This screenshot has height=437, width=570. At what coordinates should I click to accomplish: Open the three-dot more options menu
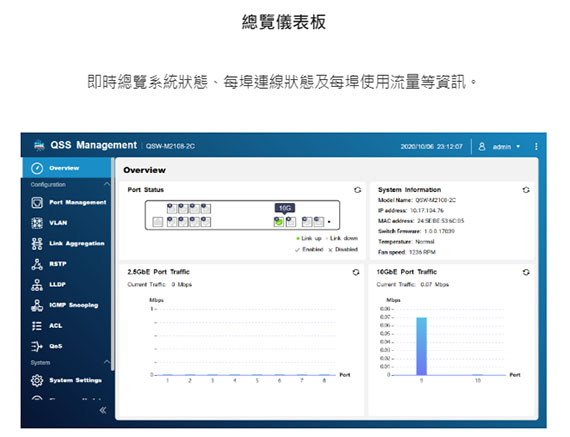(x=536, y=147)
